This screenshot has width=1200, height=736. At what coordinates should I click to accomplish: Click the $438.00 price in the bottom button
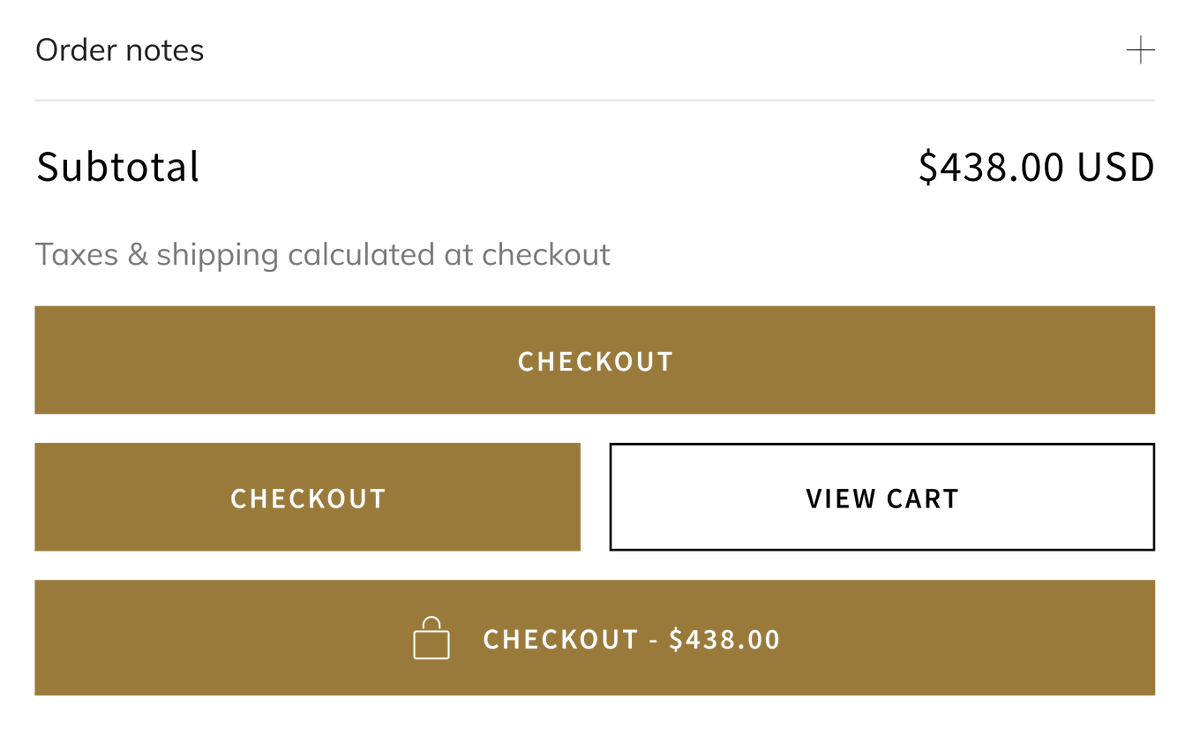(x=725, y=639)
